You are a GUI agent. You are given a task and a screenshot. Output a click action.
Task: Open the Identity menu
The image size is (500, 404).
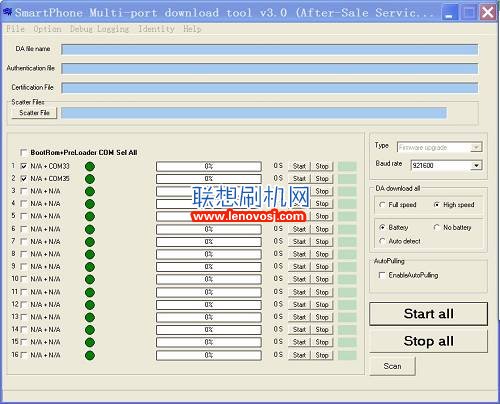point(156,29)
